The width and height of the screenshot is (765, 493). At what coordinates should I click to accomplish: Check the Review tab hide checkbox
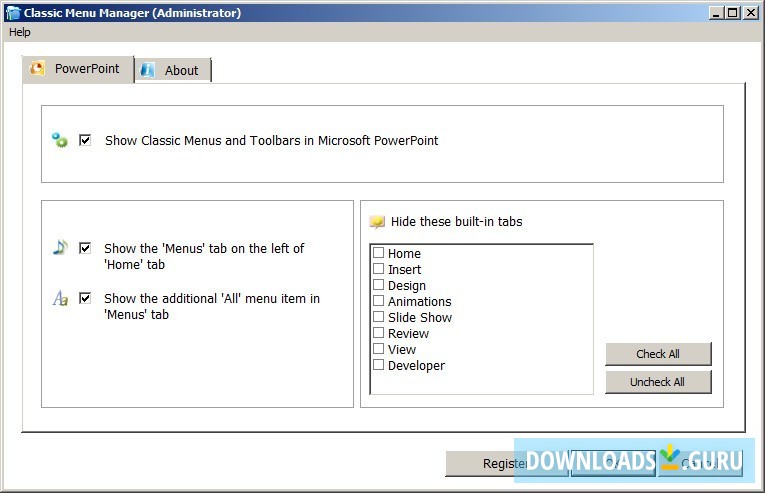pyautogui.click(x=378, y=333)
